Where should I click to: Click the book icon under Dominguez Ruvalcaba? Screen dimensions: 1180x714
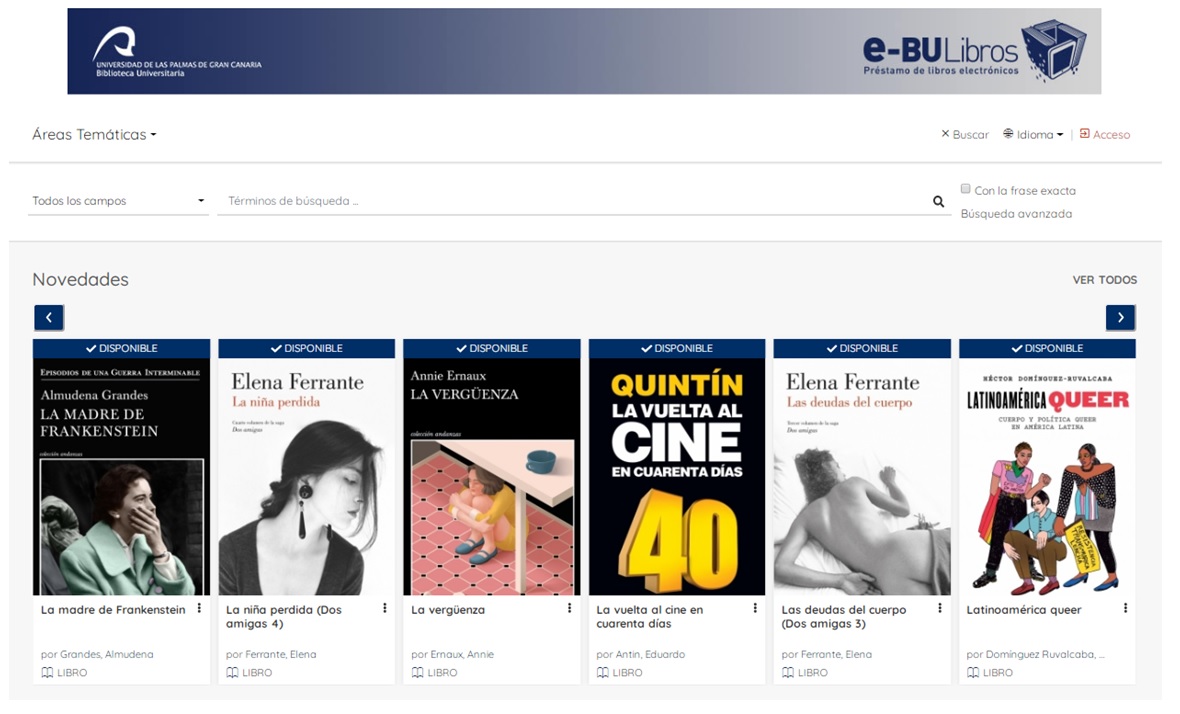(973, 673)
